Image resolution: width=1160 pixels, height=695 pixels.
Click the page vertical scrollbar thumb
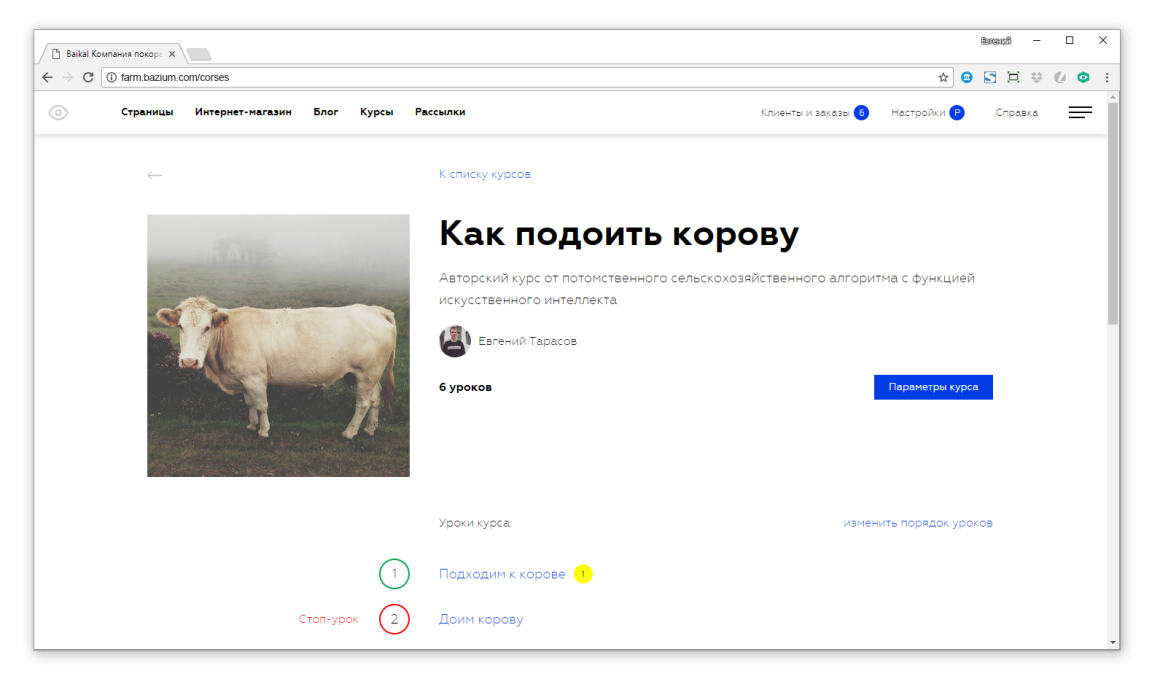point(1113,213)
